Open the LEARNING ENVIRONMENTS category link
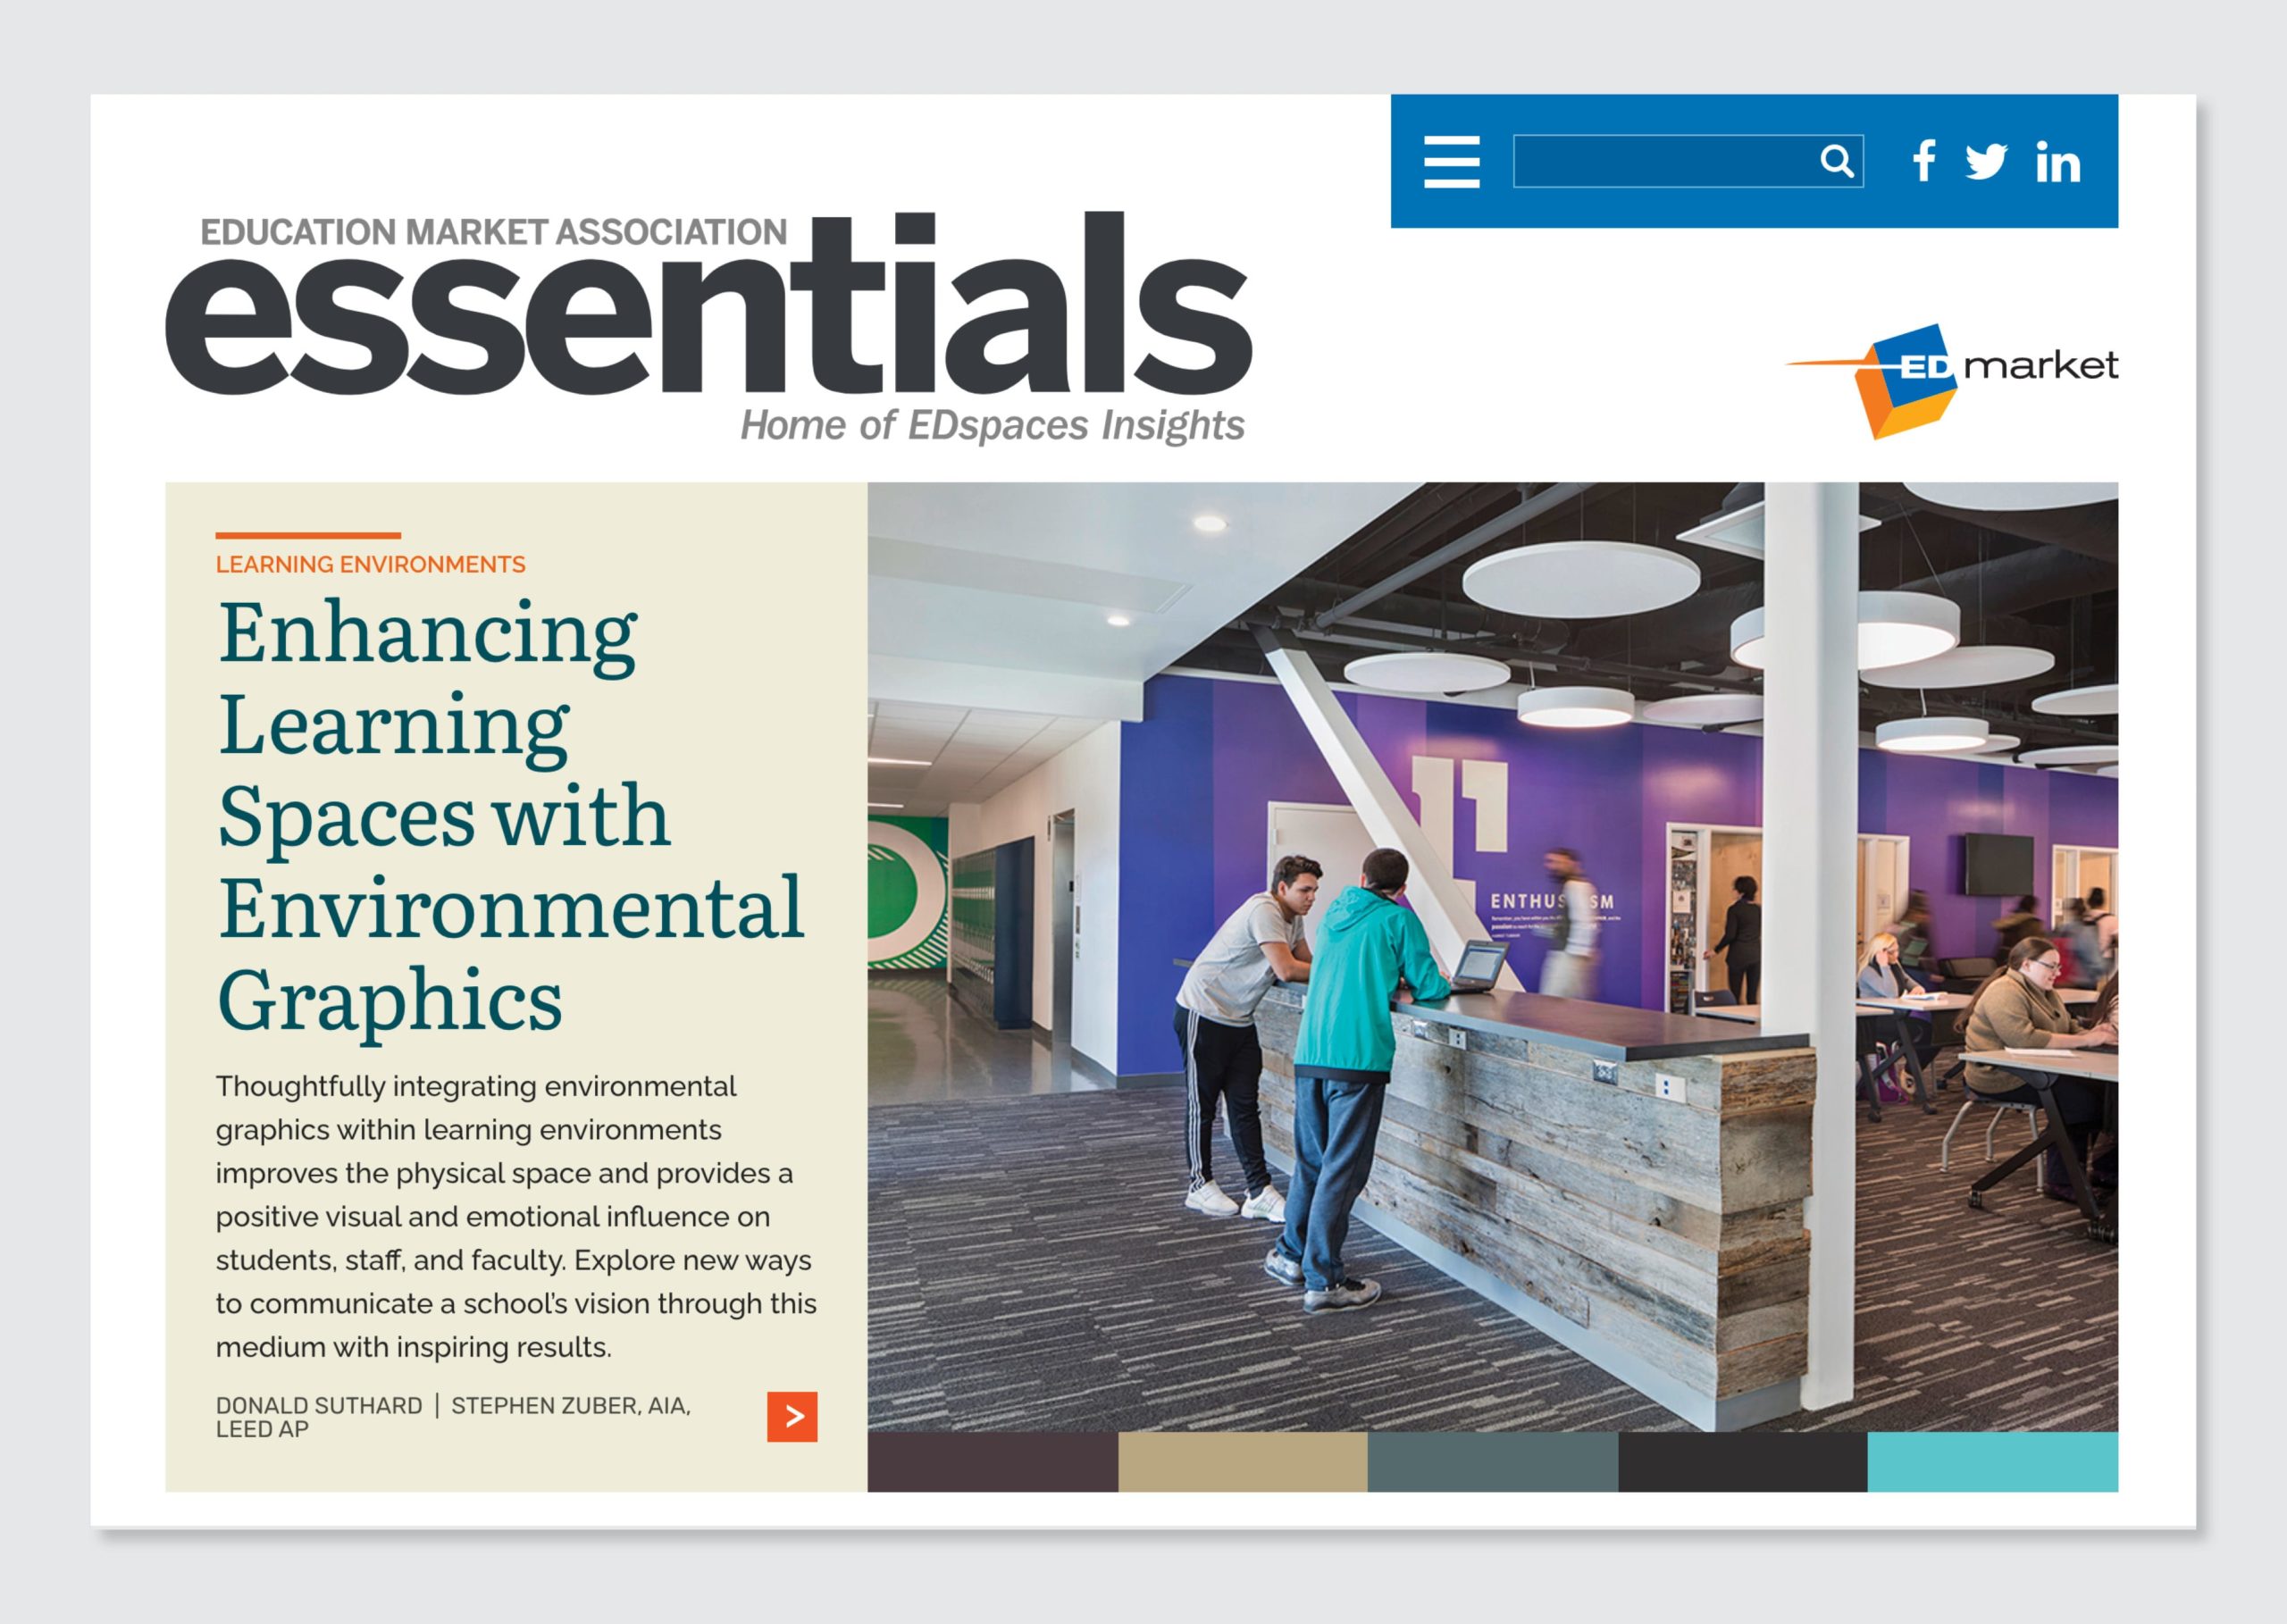The width and height of the screenshot is (2287, 1624). (x=370, y=564)
